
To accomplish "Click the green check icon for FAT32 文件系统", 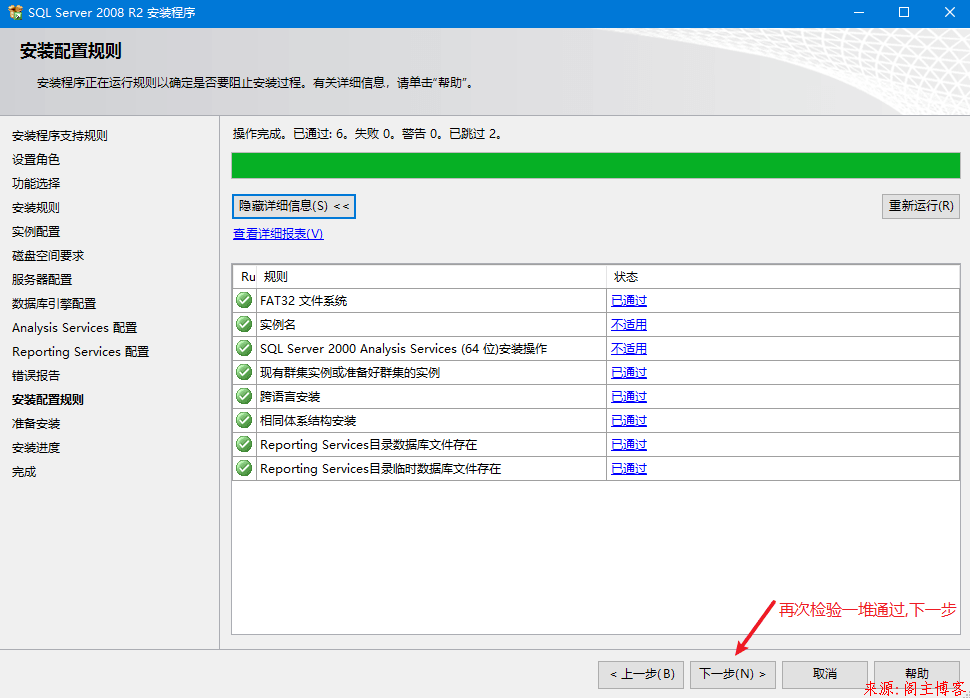I will (x=244, y=300).
